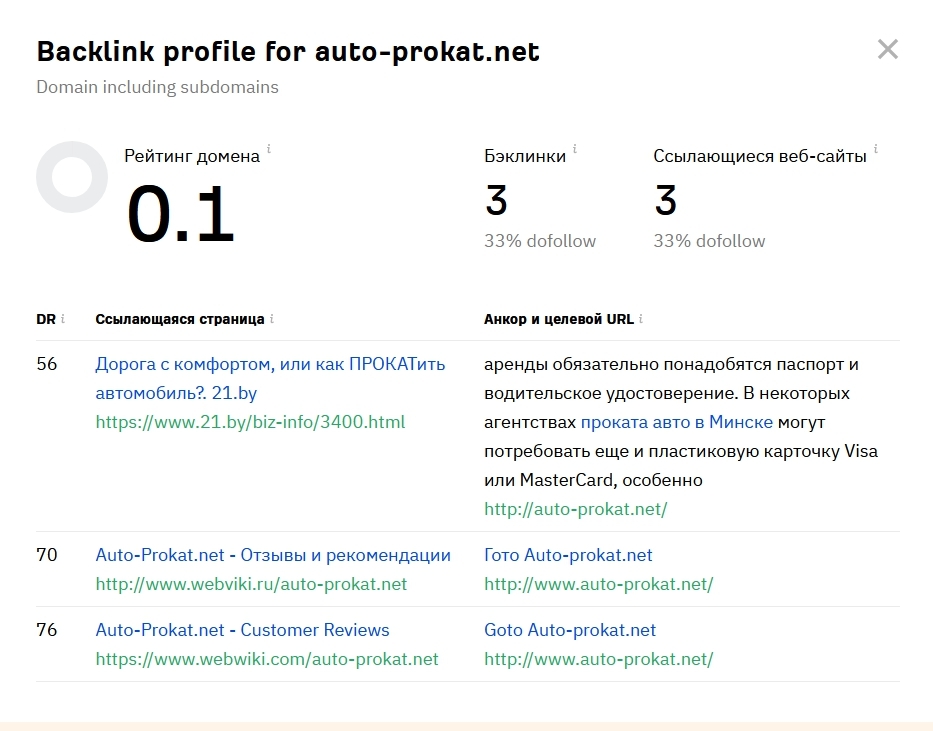Open the 21.by biz-info URL
Viewport: 933px width, 731px height.
point(251,422)
